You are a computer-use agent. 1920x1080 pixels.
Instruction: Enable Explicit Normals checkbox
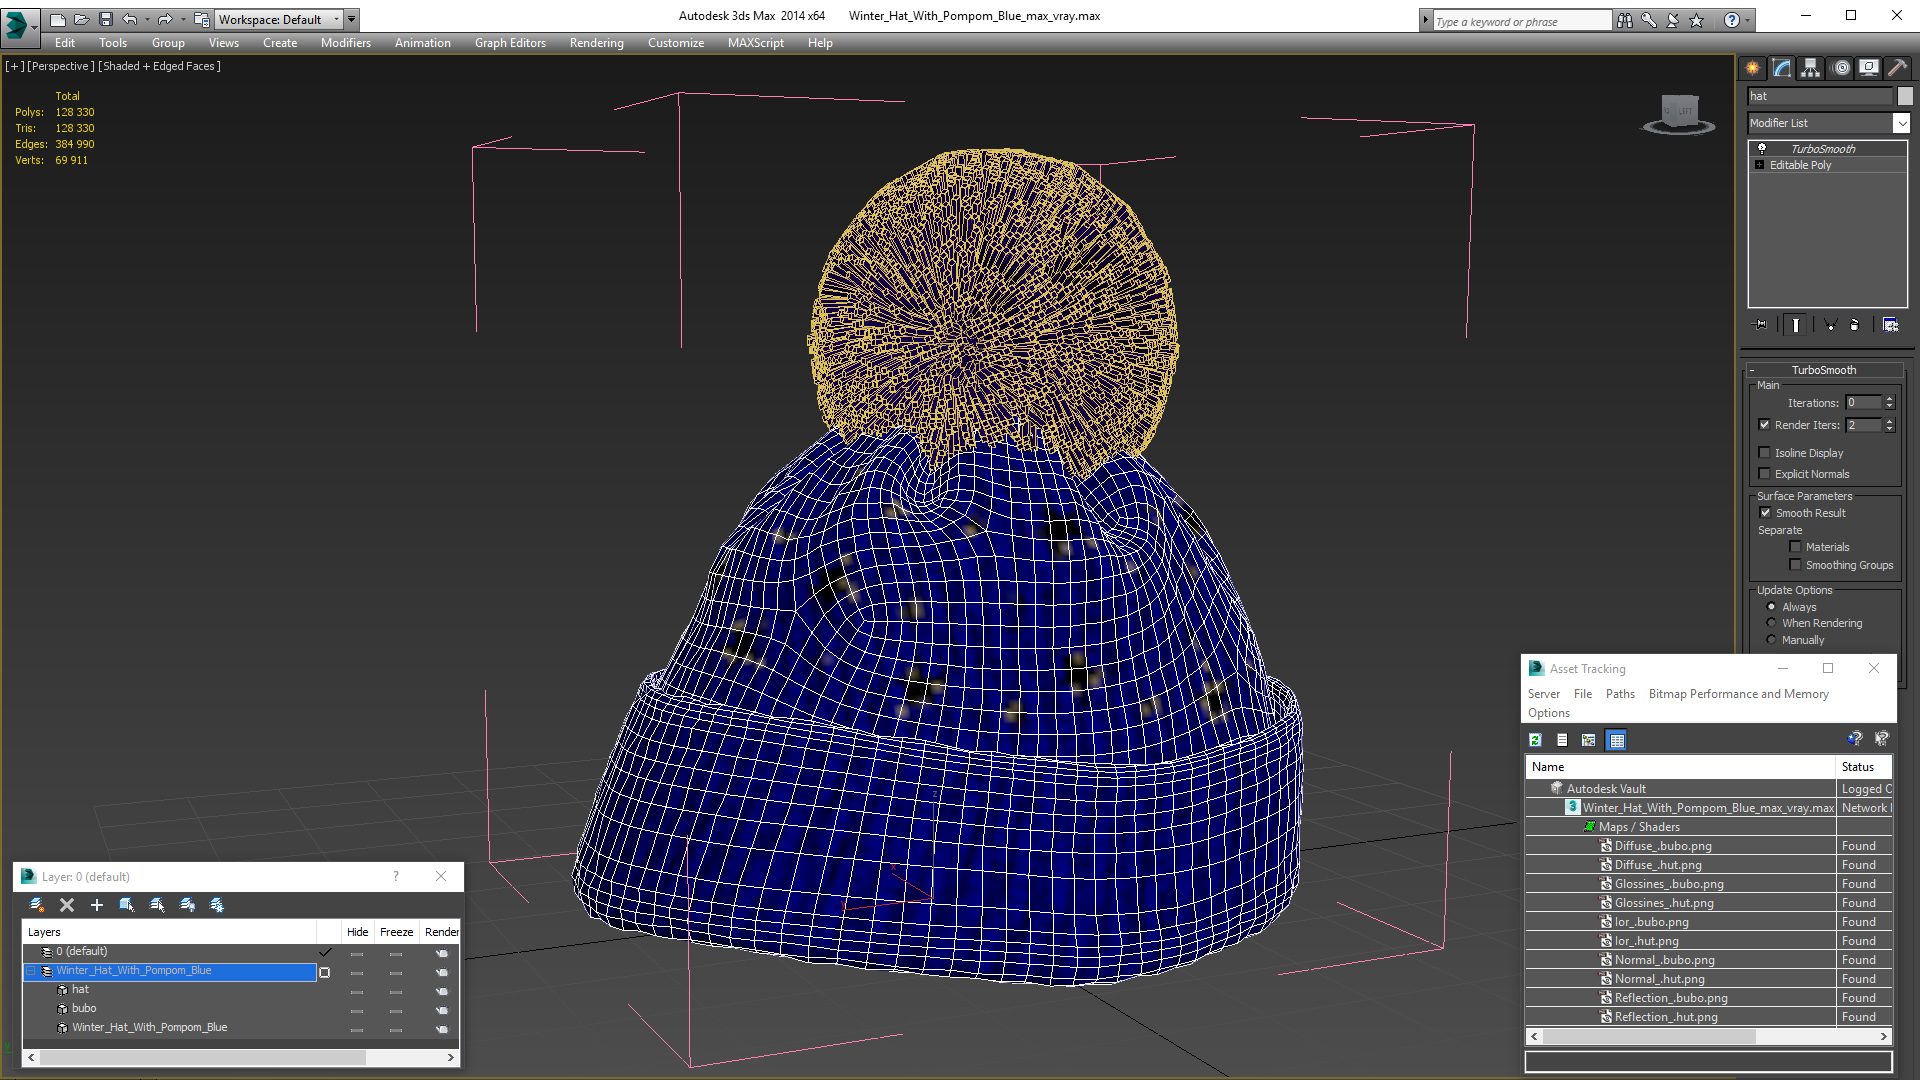(1765, 474)
